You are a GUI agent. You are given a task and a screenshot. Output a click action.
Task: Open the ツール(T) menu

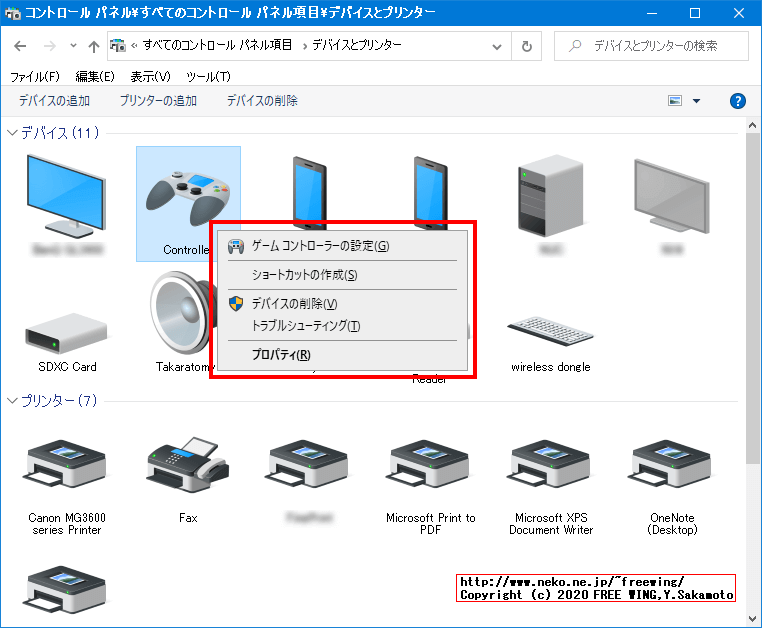pyautogui.click(x=208, y=76)
